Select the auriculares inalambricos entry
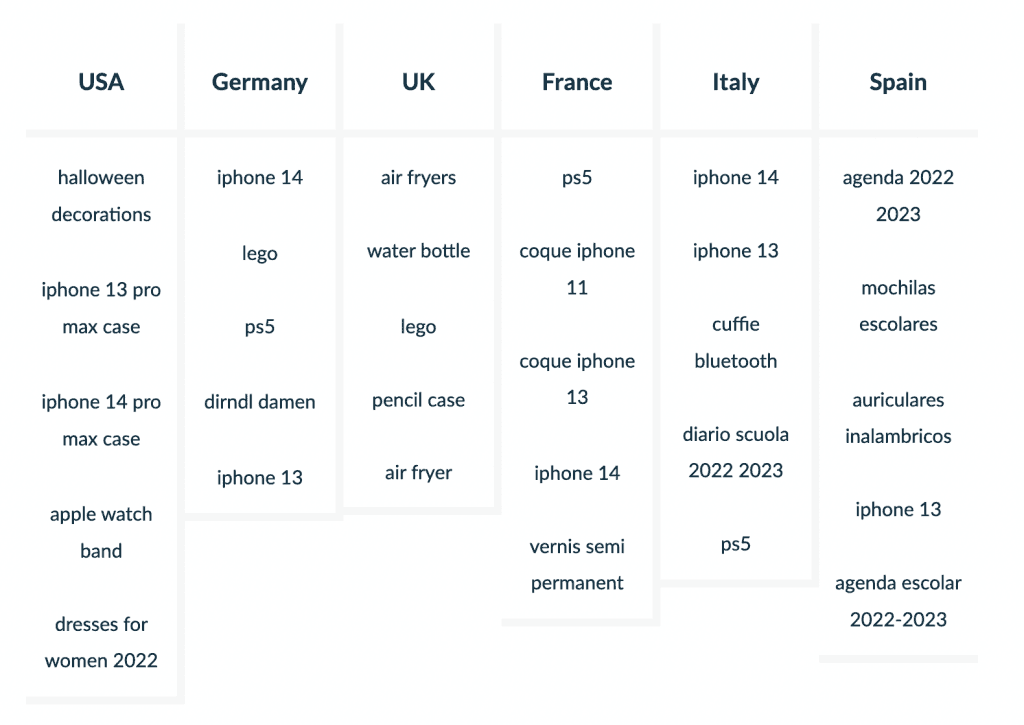Image resolution: width=1024 pixels, height=725 pixels. pos(898,418)
